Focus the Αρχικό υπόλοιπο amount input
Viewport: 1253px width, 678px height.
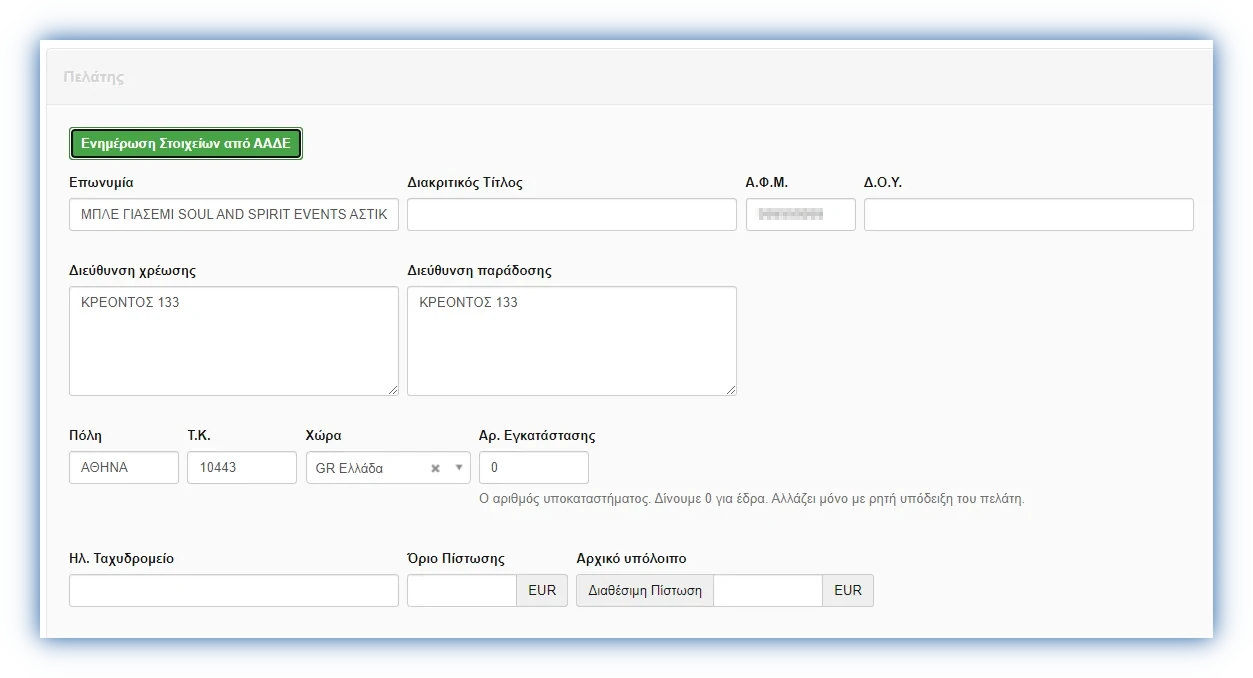tap(767, 591)
